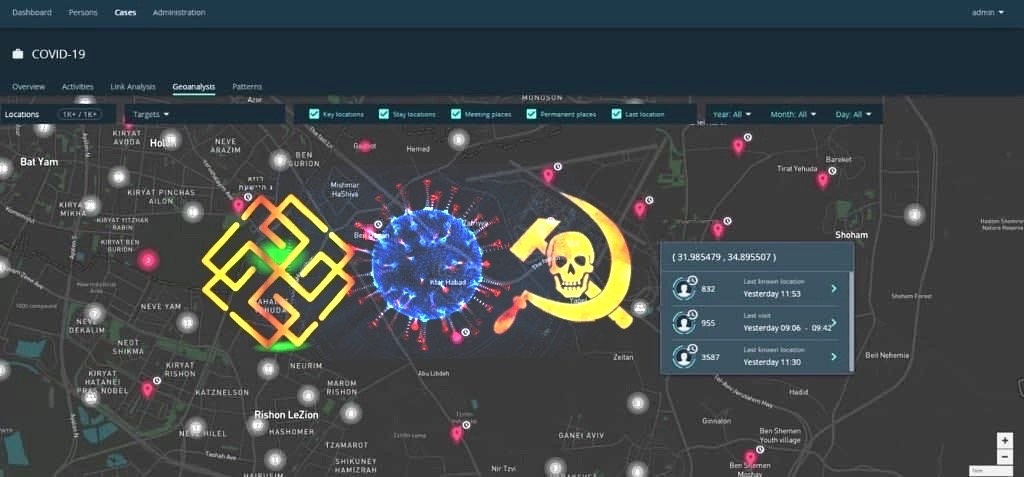This screenshot has width=1024, height=477.
Task: Click the pink pin below Tzrifin
Action: click(x=456, y=433)
